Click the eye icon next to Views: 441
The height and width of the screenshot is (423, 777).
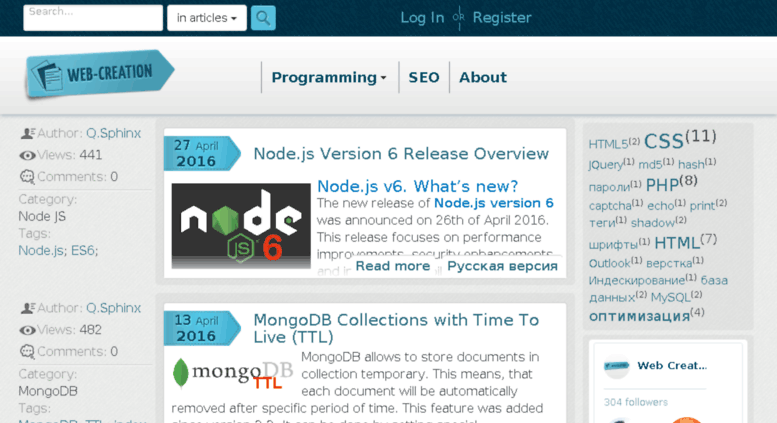point(27,156)
